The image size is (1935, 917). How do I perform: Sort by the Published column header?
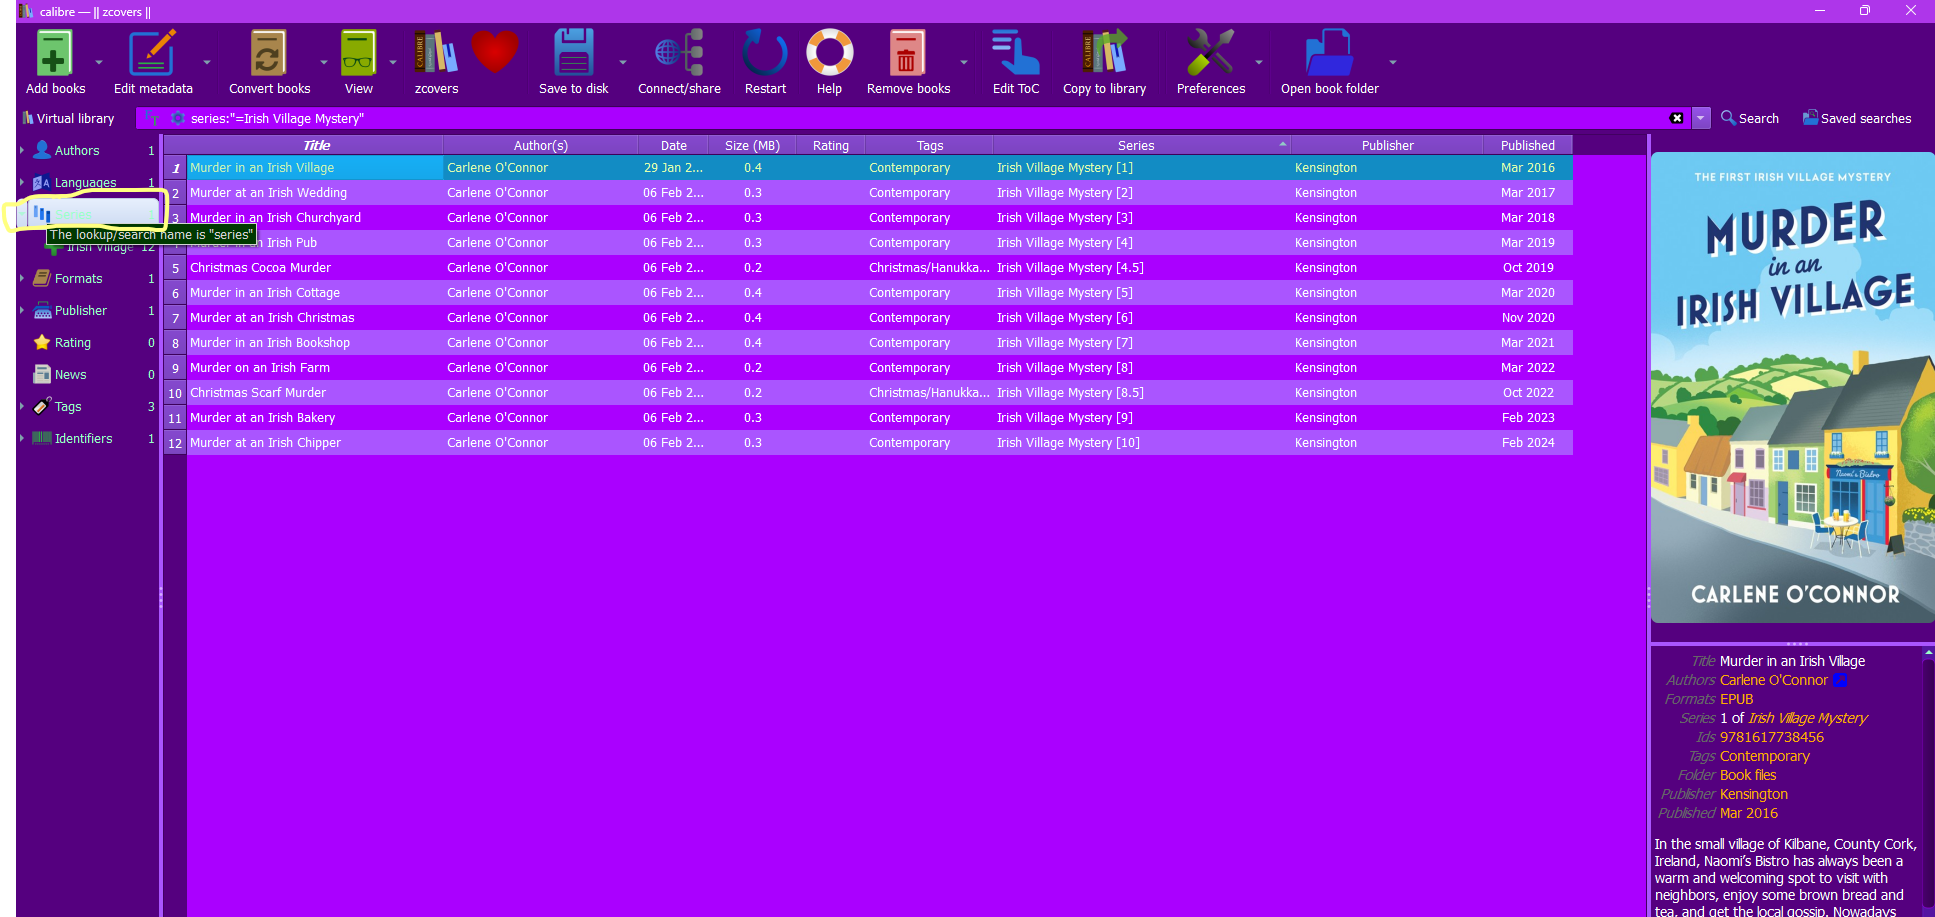1527,145
